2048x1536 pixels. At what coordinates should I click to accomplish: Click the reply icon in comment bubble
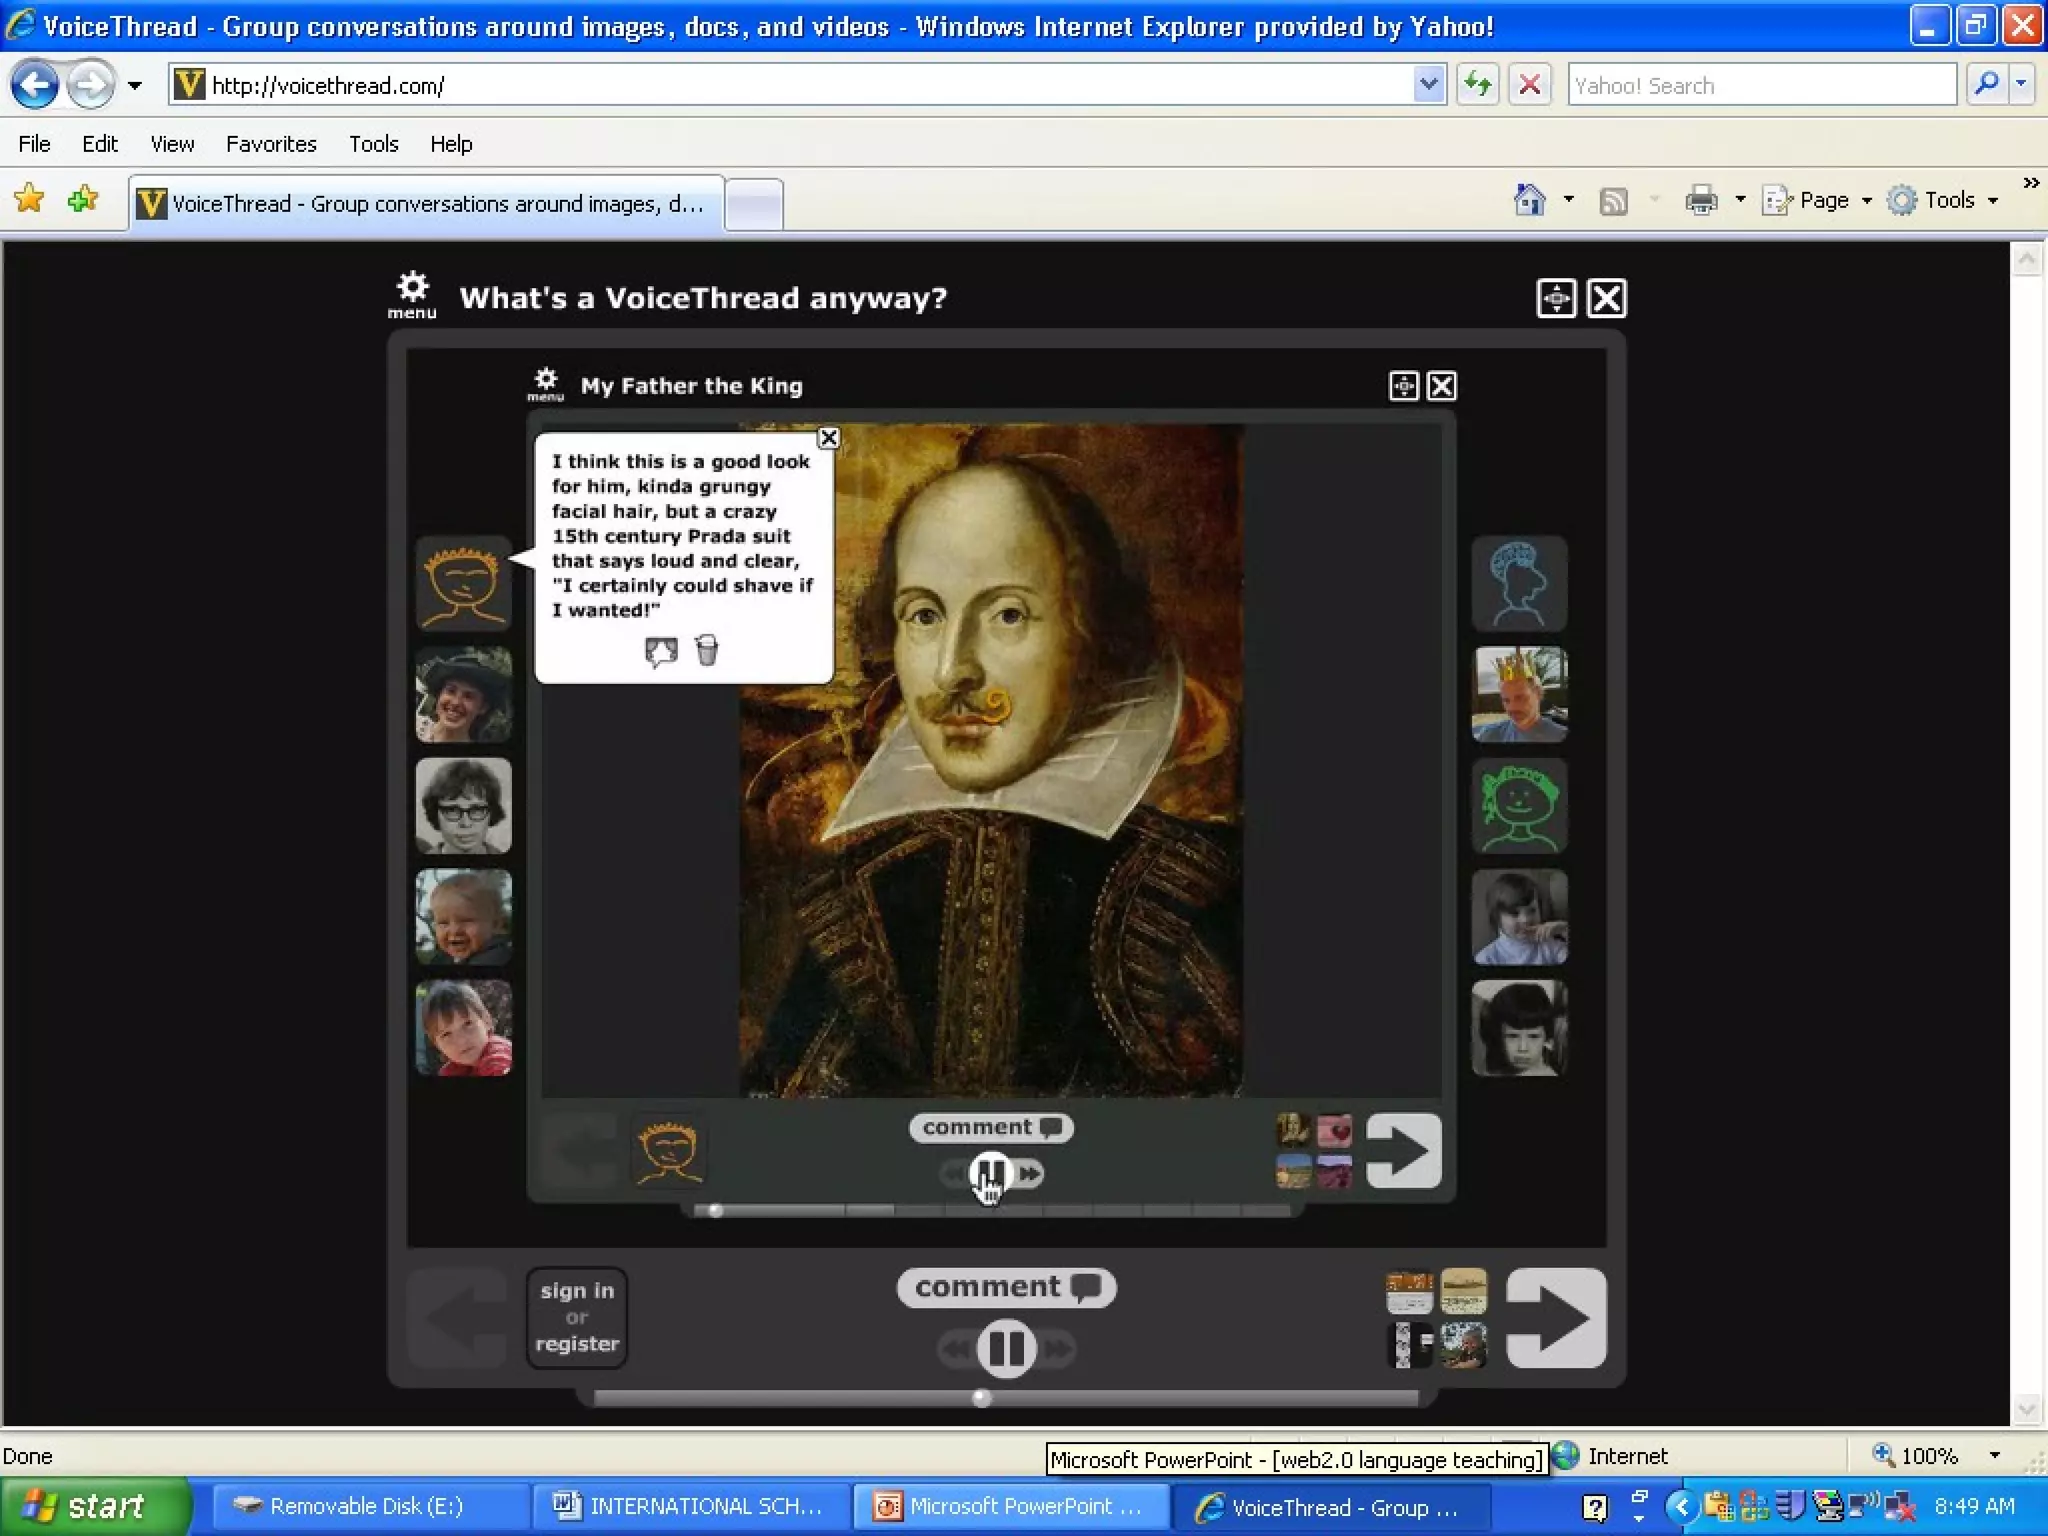[x=661, y=651]
